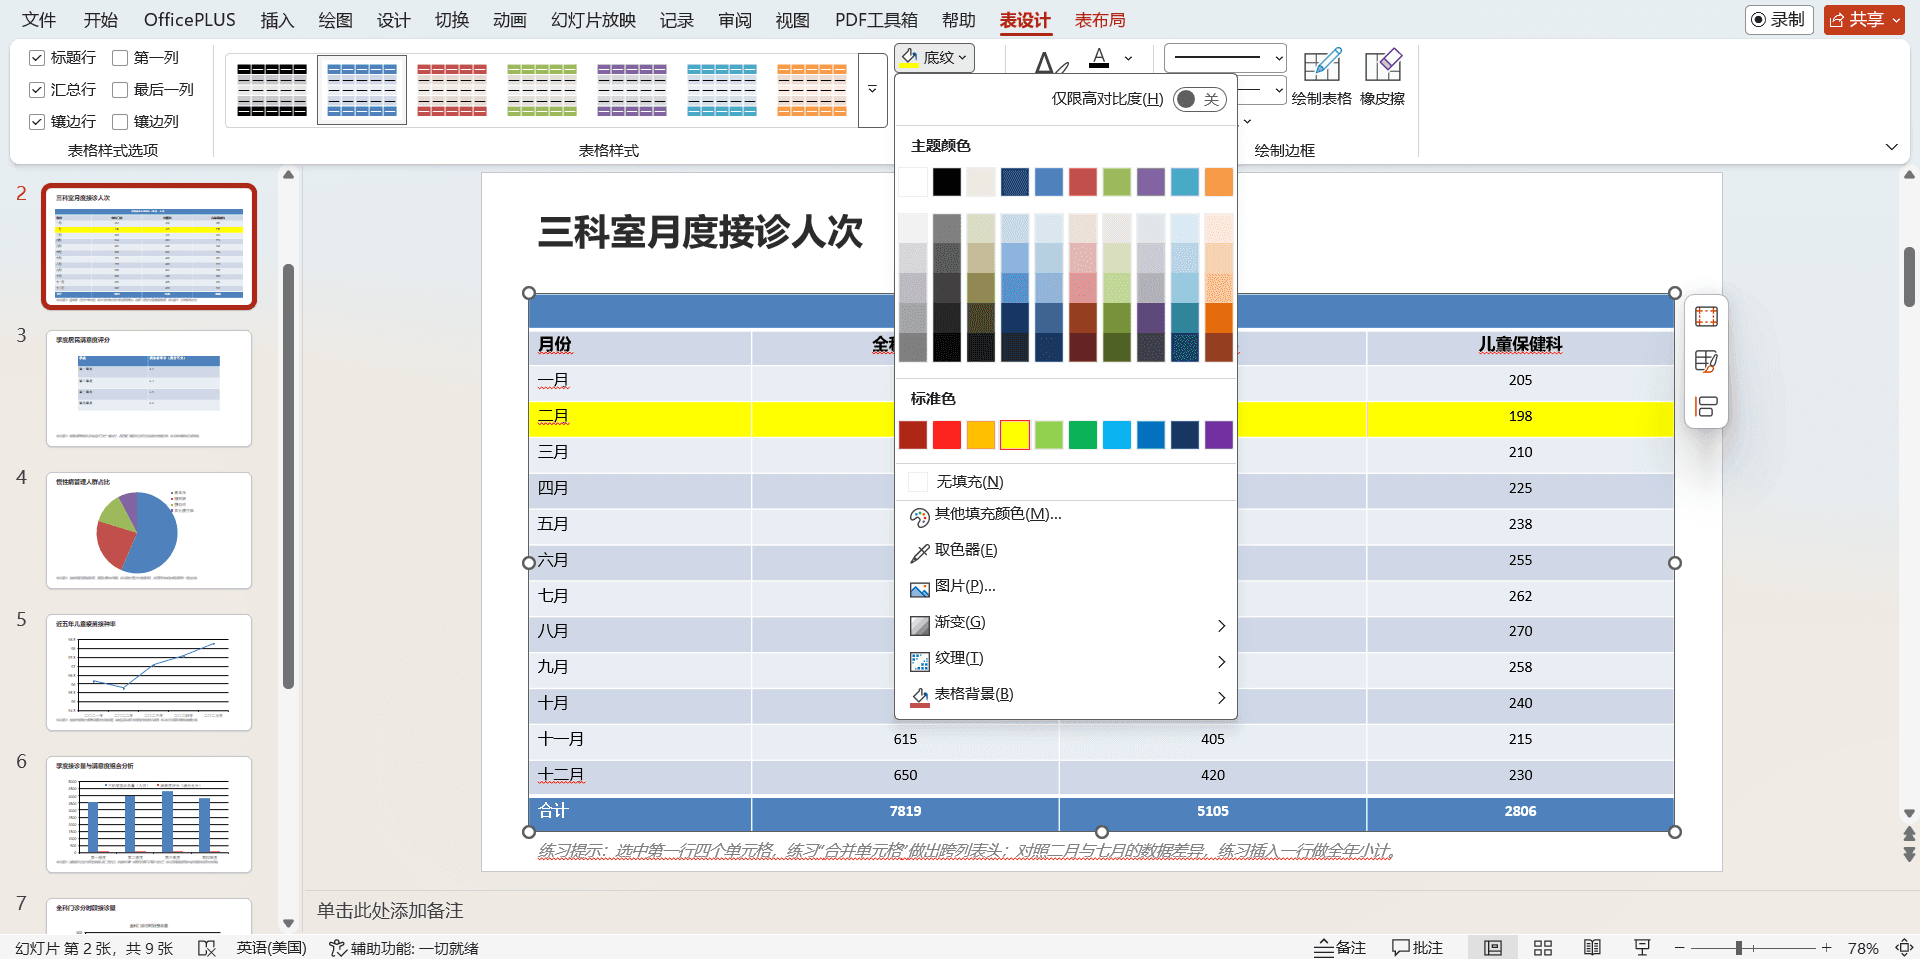1920x959 pixels.
Task: Select the red table style
Action: 452,90
